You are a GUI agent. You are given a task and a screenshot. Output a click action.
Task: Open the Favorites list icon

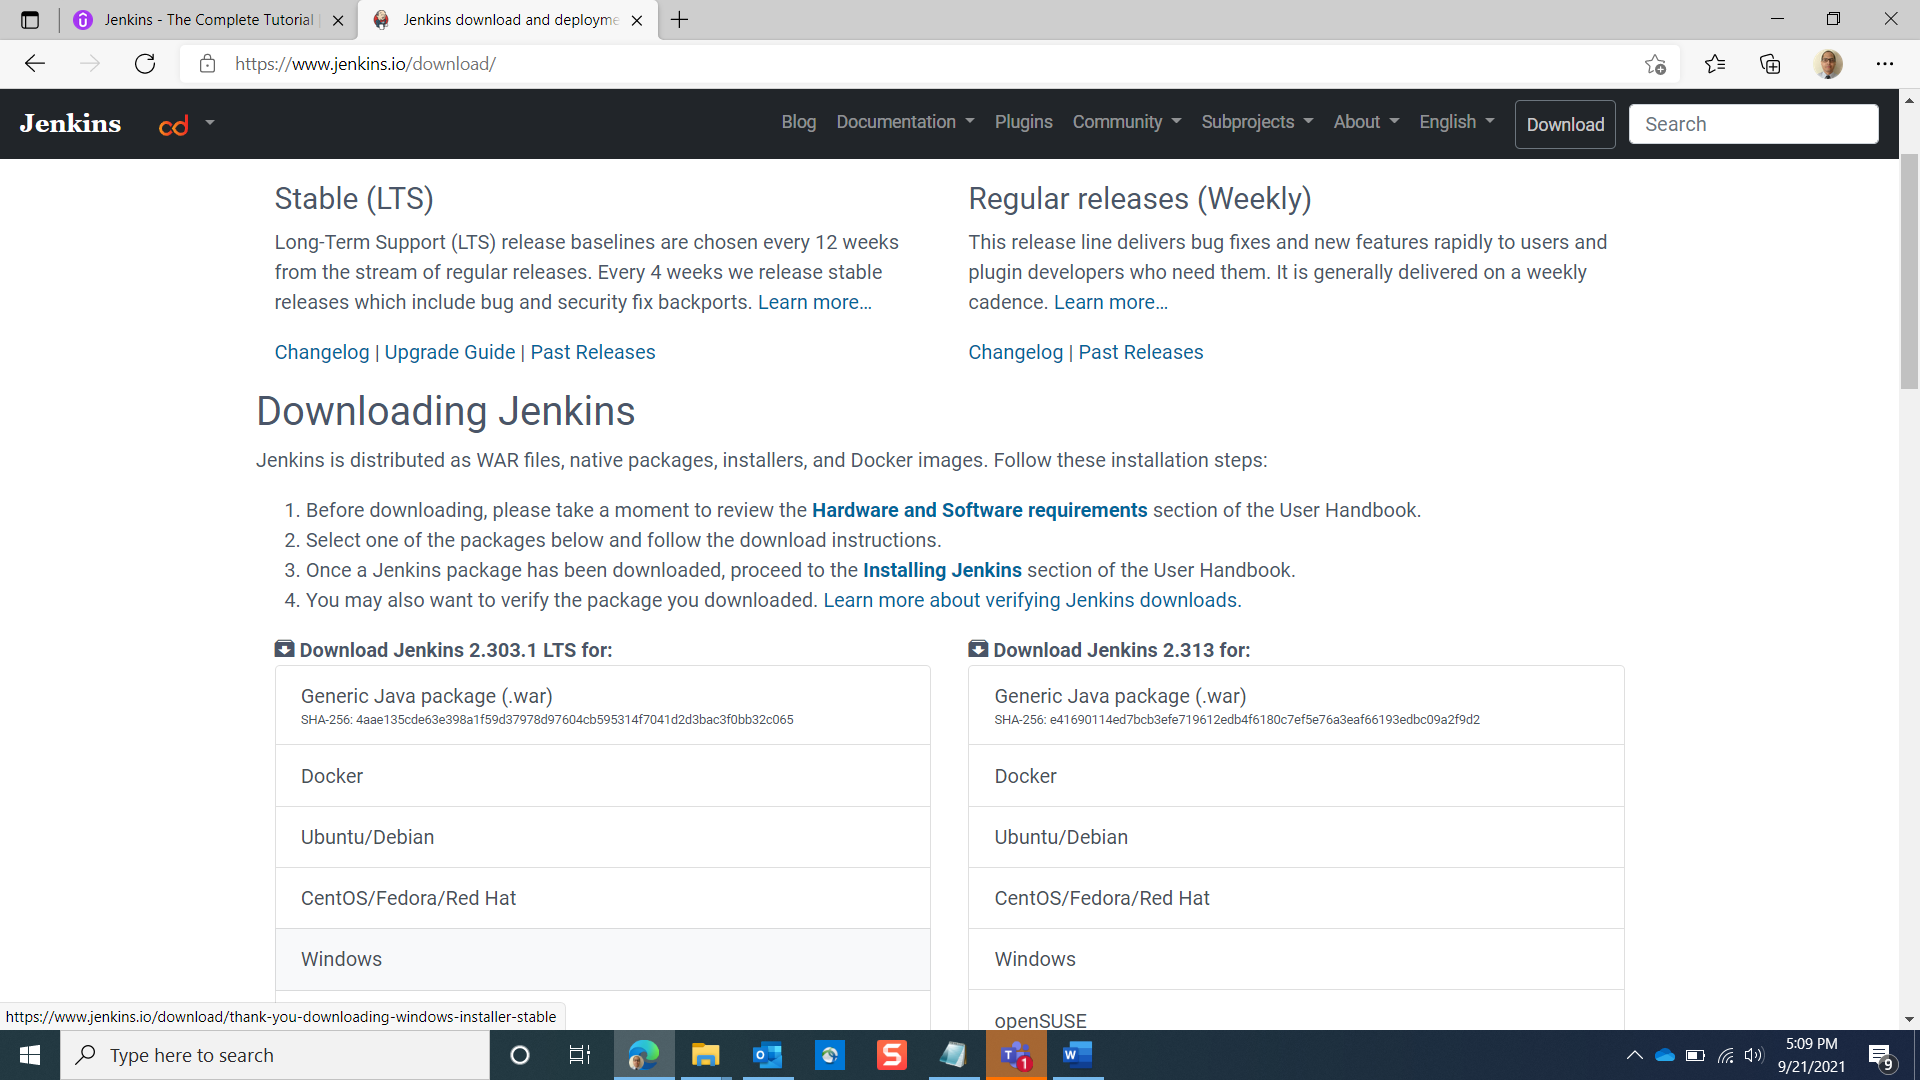[x=1715, y=64]
